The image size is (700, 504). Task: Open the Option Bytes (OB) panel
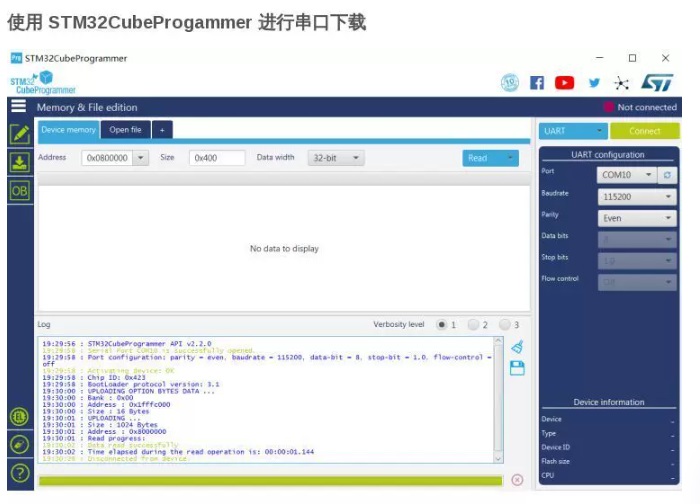19,190
